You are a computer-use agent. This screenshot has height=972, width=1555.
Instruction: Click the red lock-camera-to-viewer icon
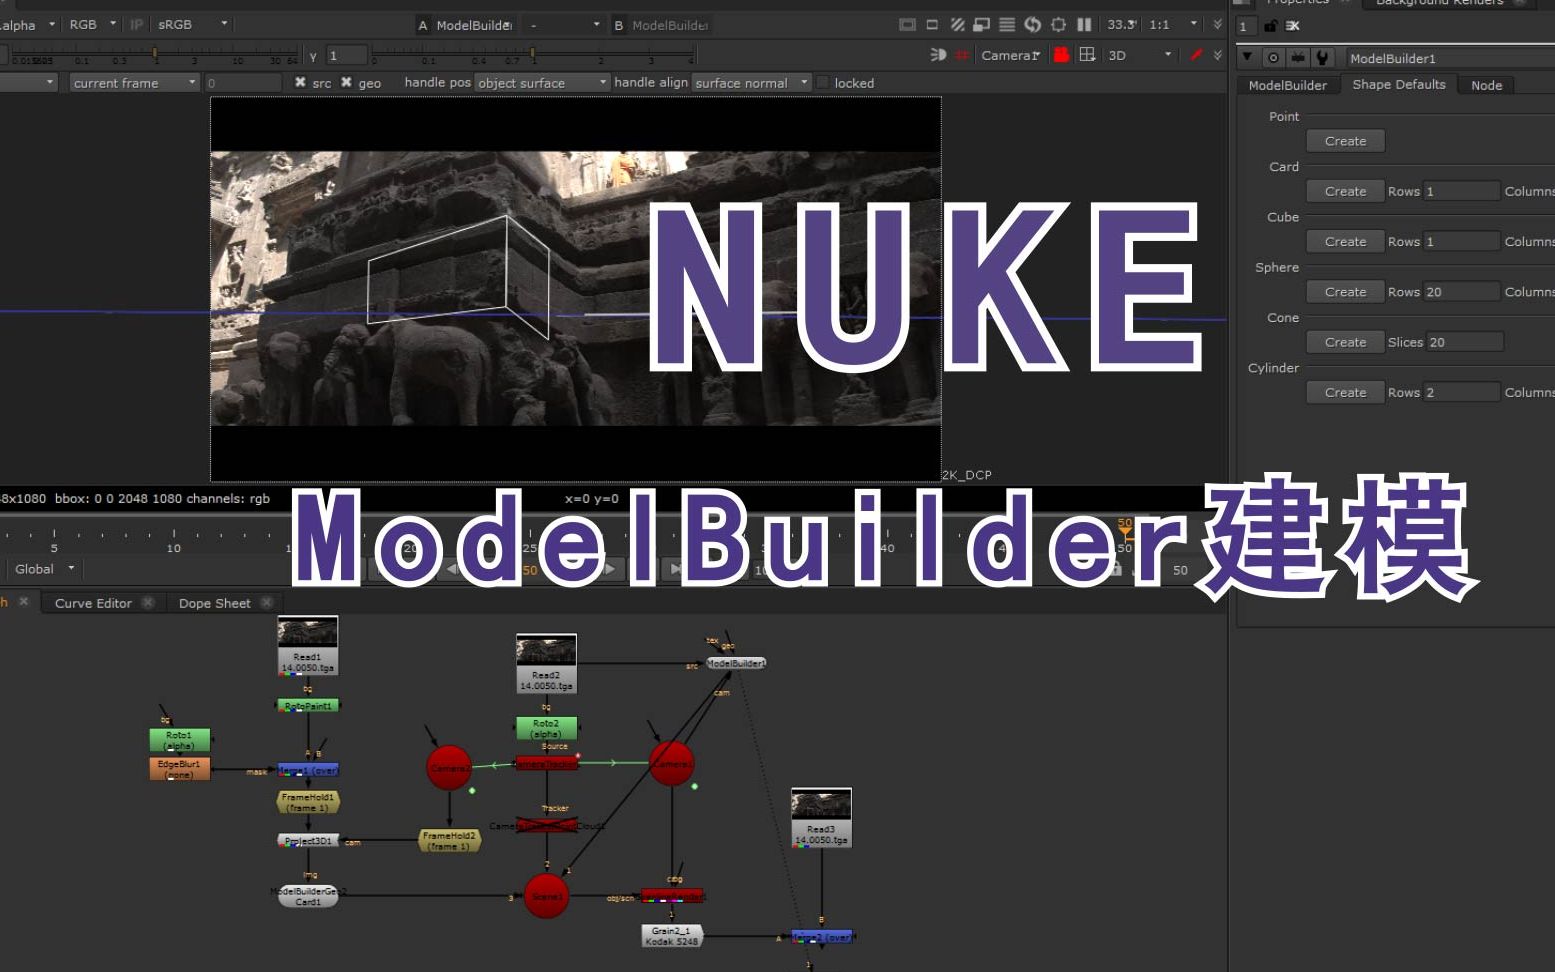1061,55
